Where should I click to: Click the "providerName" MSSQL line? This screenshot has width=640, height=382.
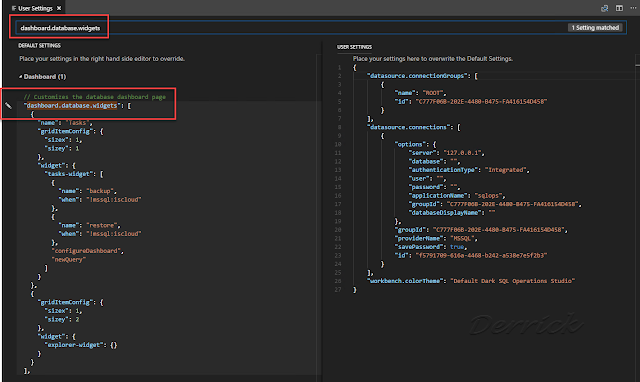point(436,238)
